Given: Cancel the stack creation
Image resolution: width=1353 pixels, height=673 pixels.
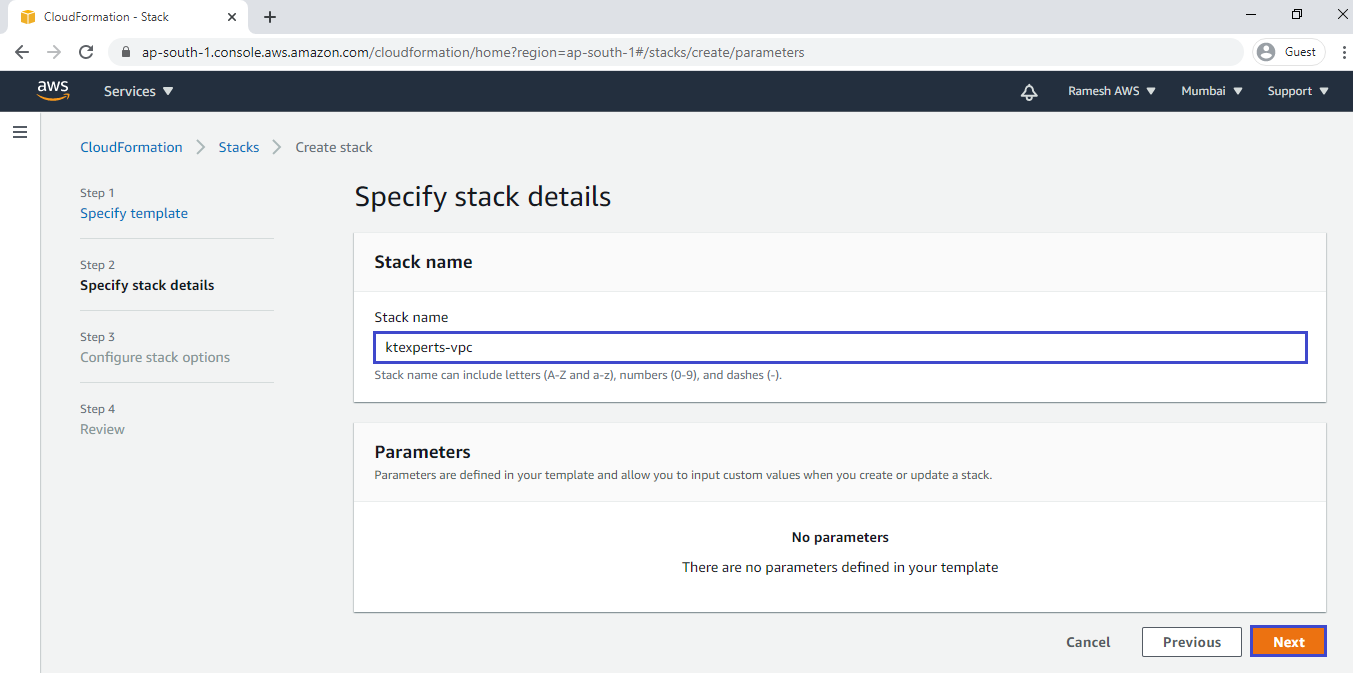Looking at the screenshot, I should tap(1088, 642).
